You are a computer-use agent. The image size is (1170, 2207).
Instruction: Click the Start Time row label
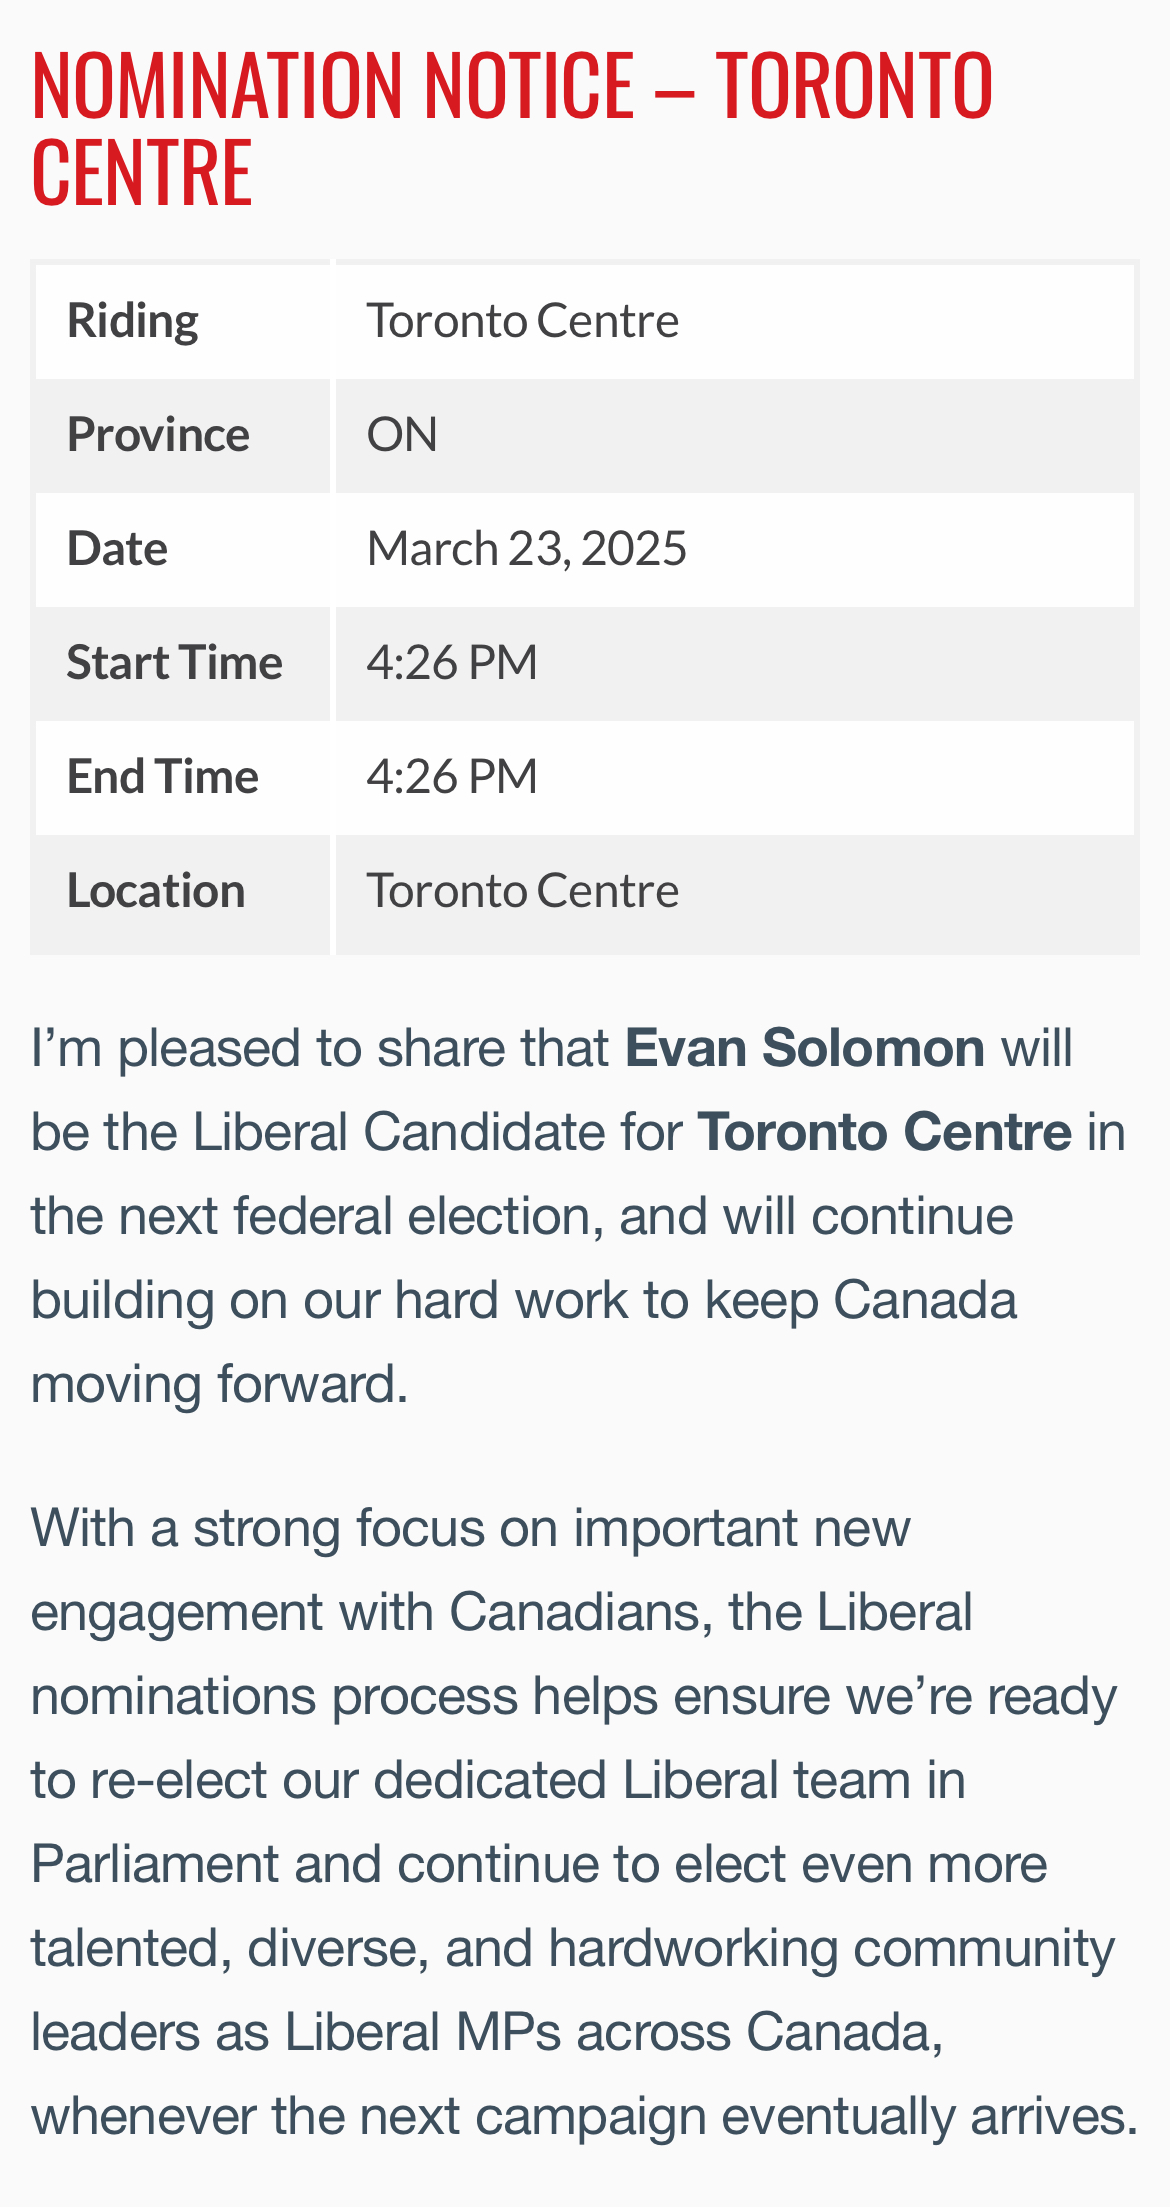174,663
